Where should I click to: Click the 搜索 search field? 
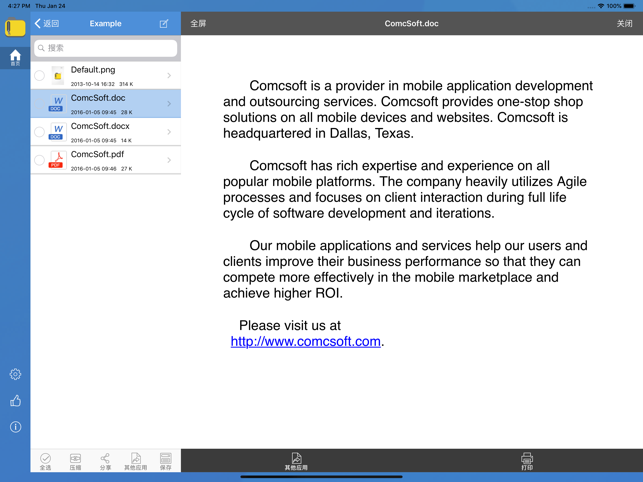pos(106,48)
